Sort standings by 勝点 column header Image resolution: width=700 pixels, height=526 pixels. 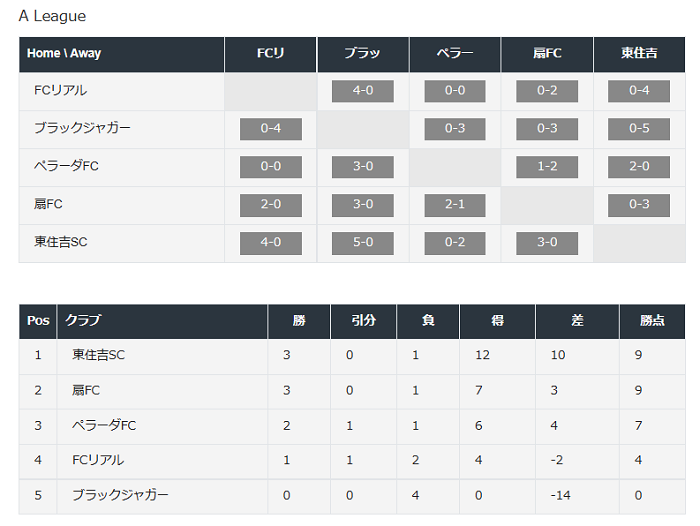coord(652,321)
